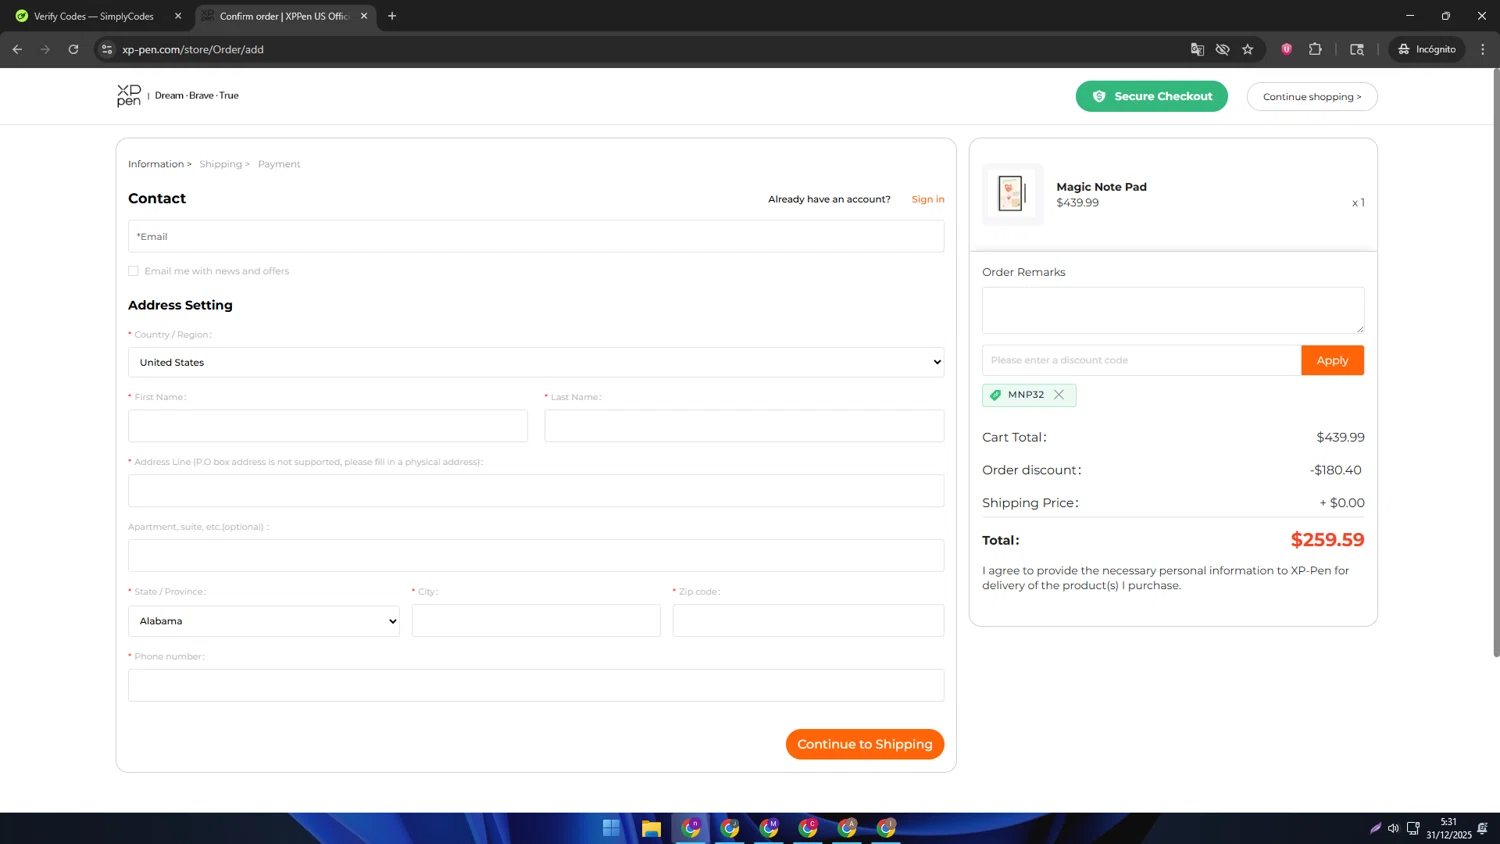Click the volume icon in system tray

tap(1393, 828)
